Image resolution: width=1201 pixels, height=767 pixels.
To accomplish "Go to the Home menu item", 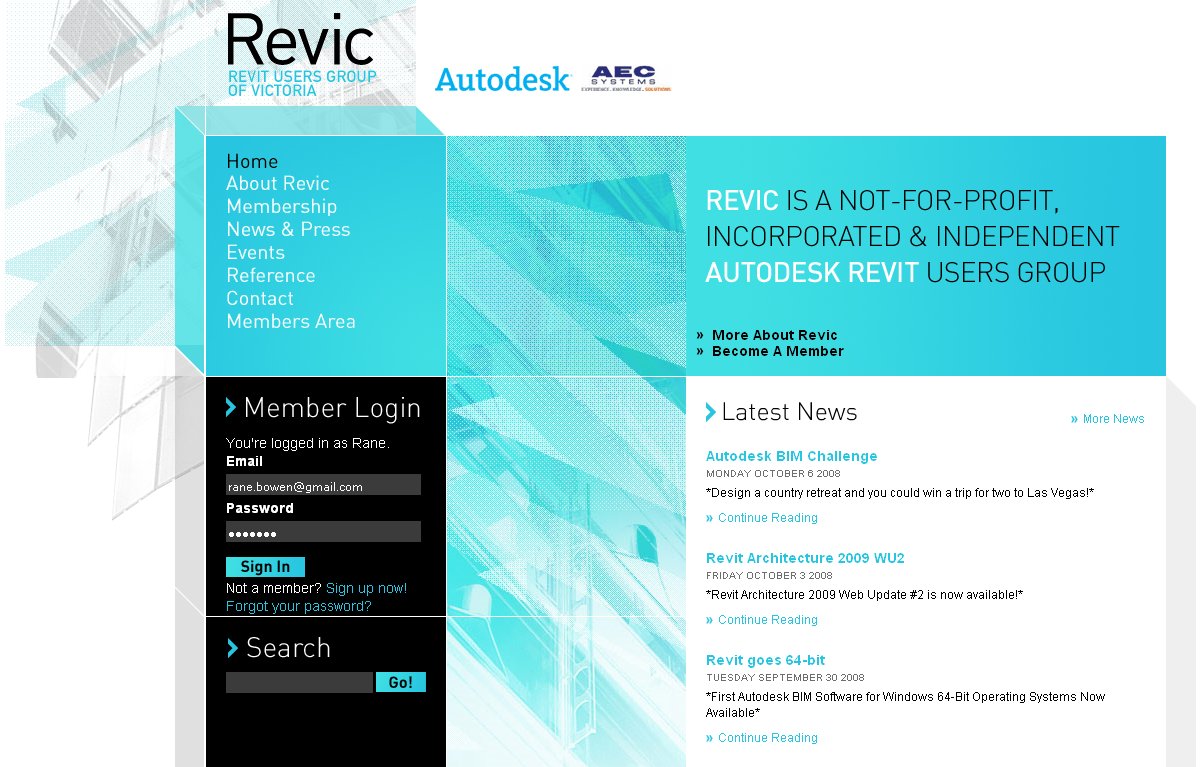I will [252, 161].
